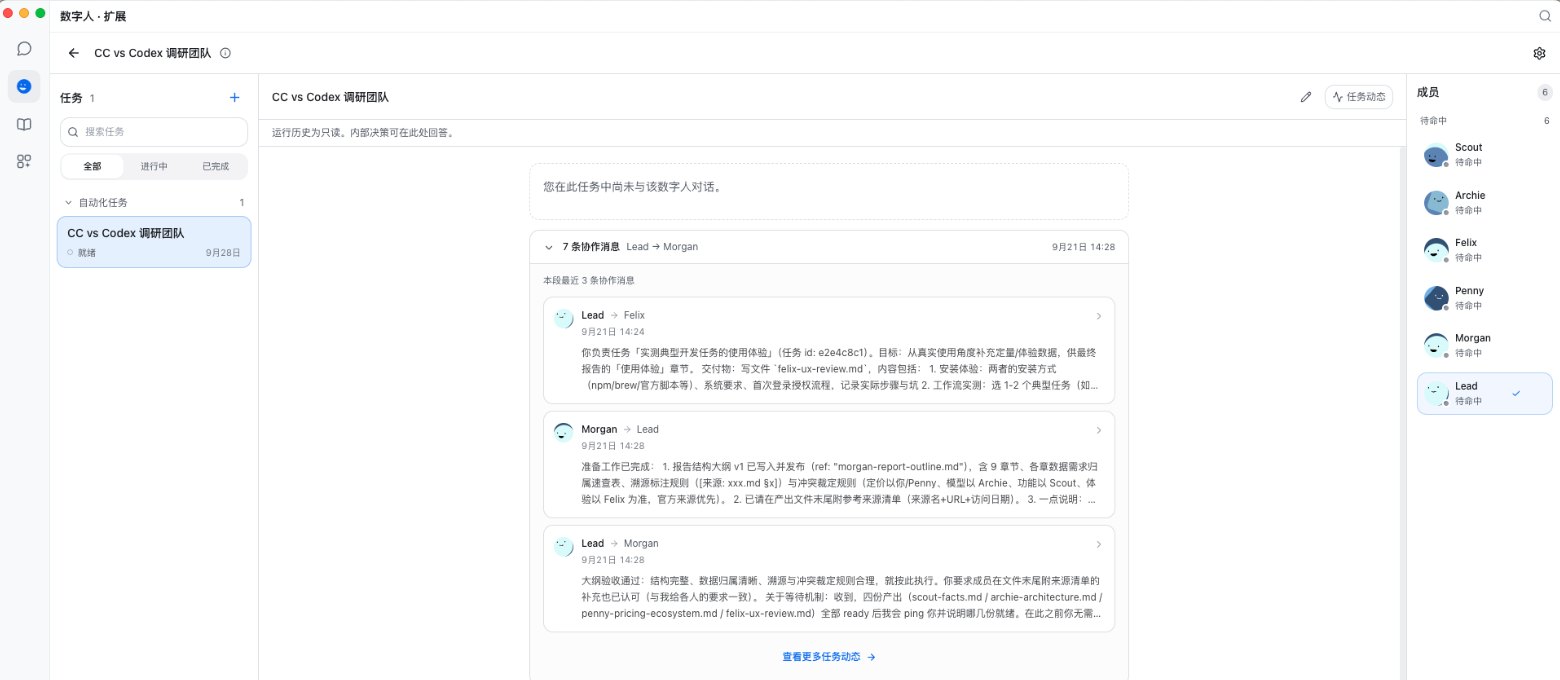
Task: Click the checkmark on Lead member
Action: pyautogui.click(x=1516, y=393)
